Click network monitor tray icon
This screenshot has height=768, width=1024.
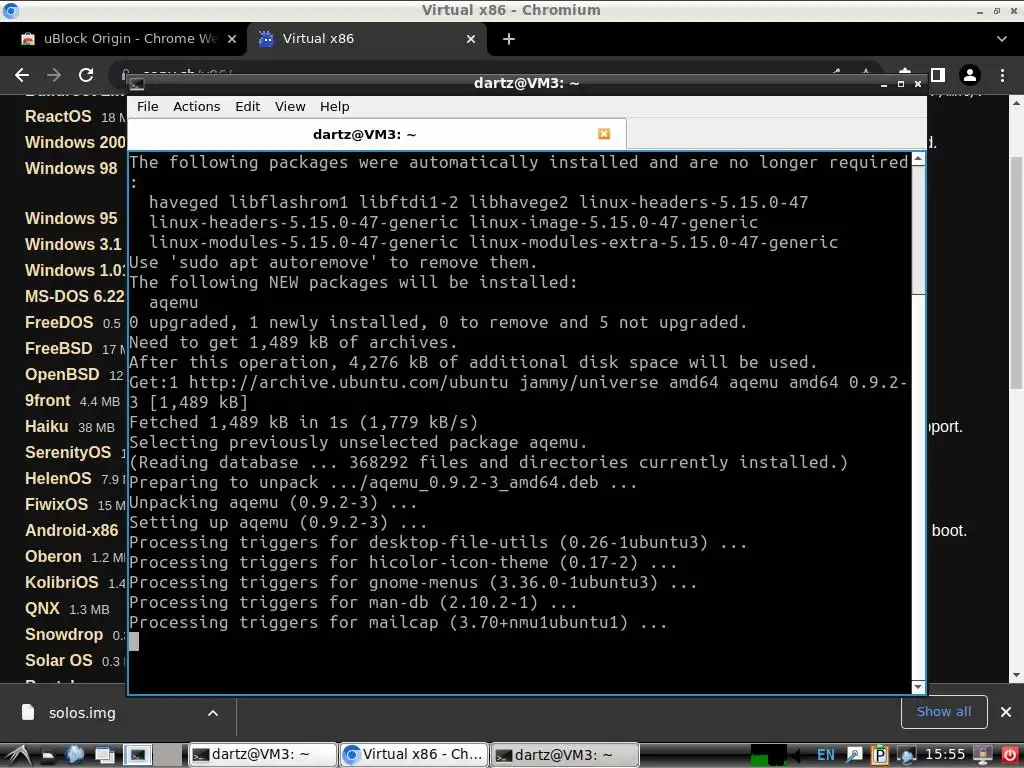(907, 756)
